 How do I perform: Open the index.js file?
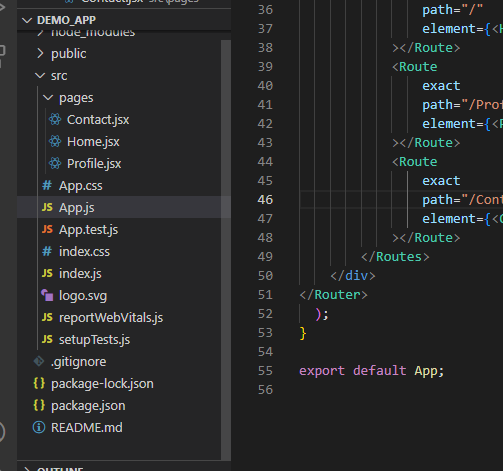click(80, 274)
